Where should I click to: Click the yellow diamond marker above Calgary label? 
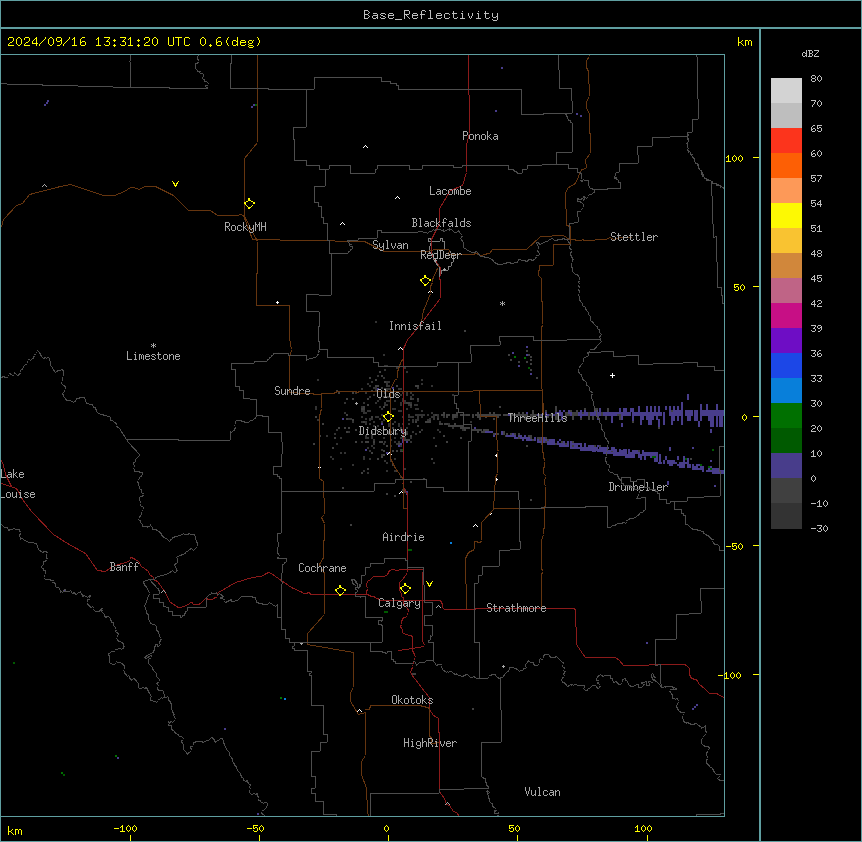(405, 589)
